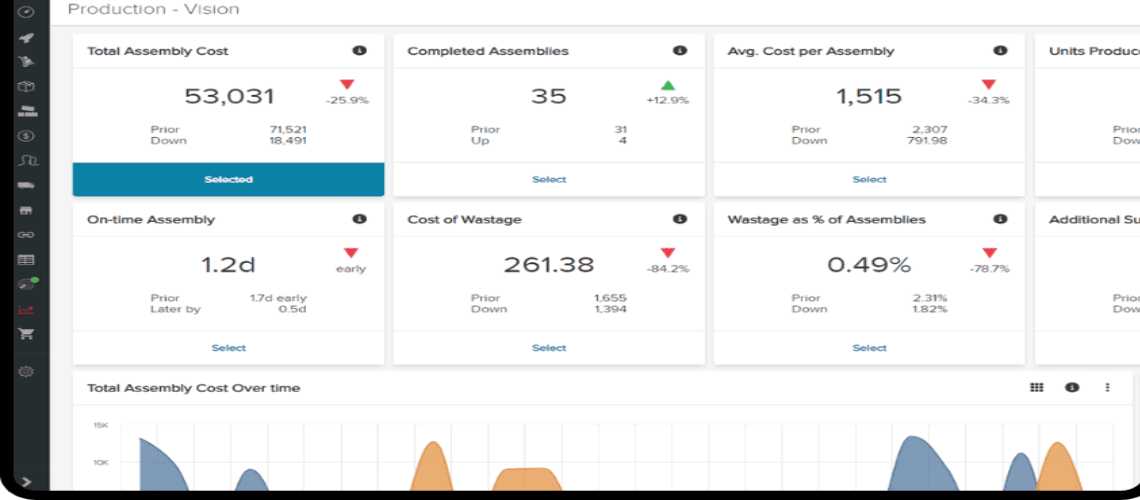
Task: Open the delivery truck sidebar icon
Action: (x=27, y=185)
